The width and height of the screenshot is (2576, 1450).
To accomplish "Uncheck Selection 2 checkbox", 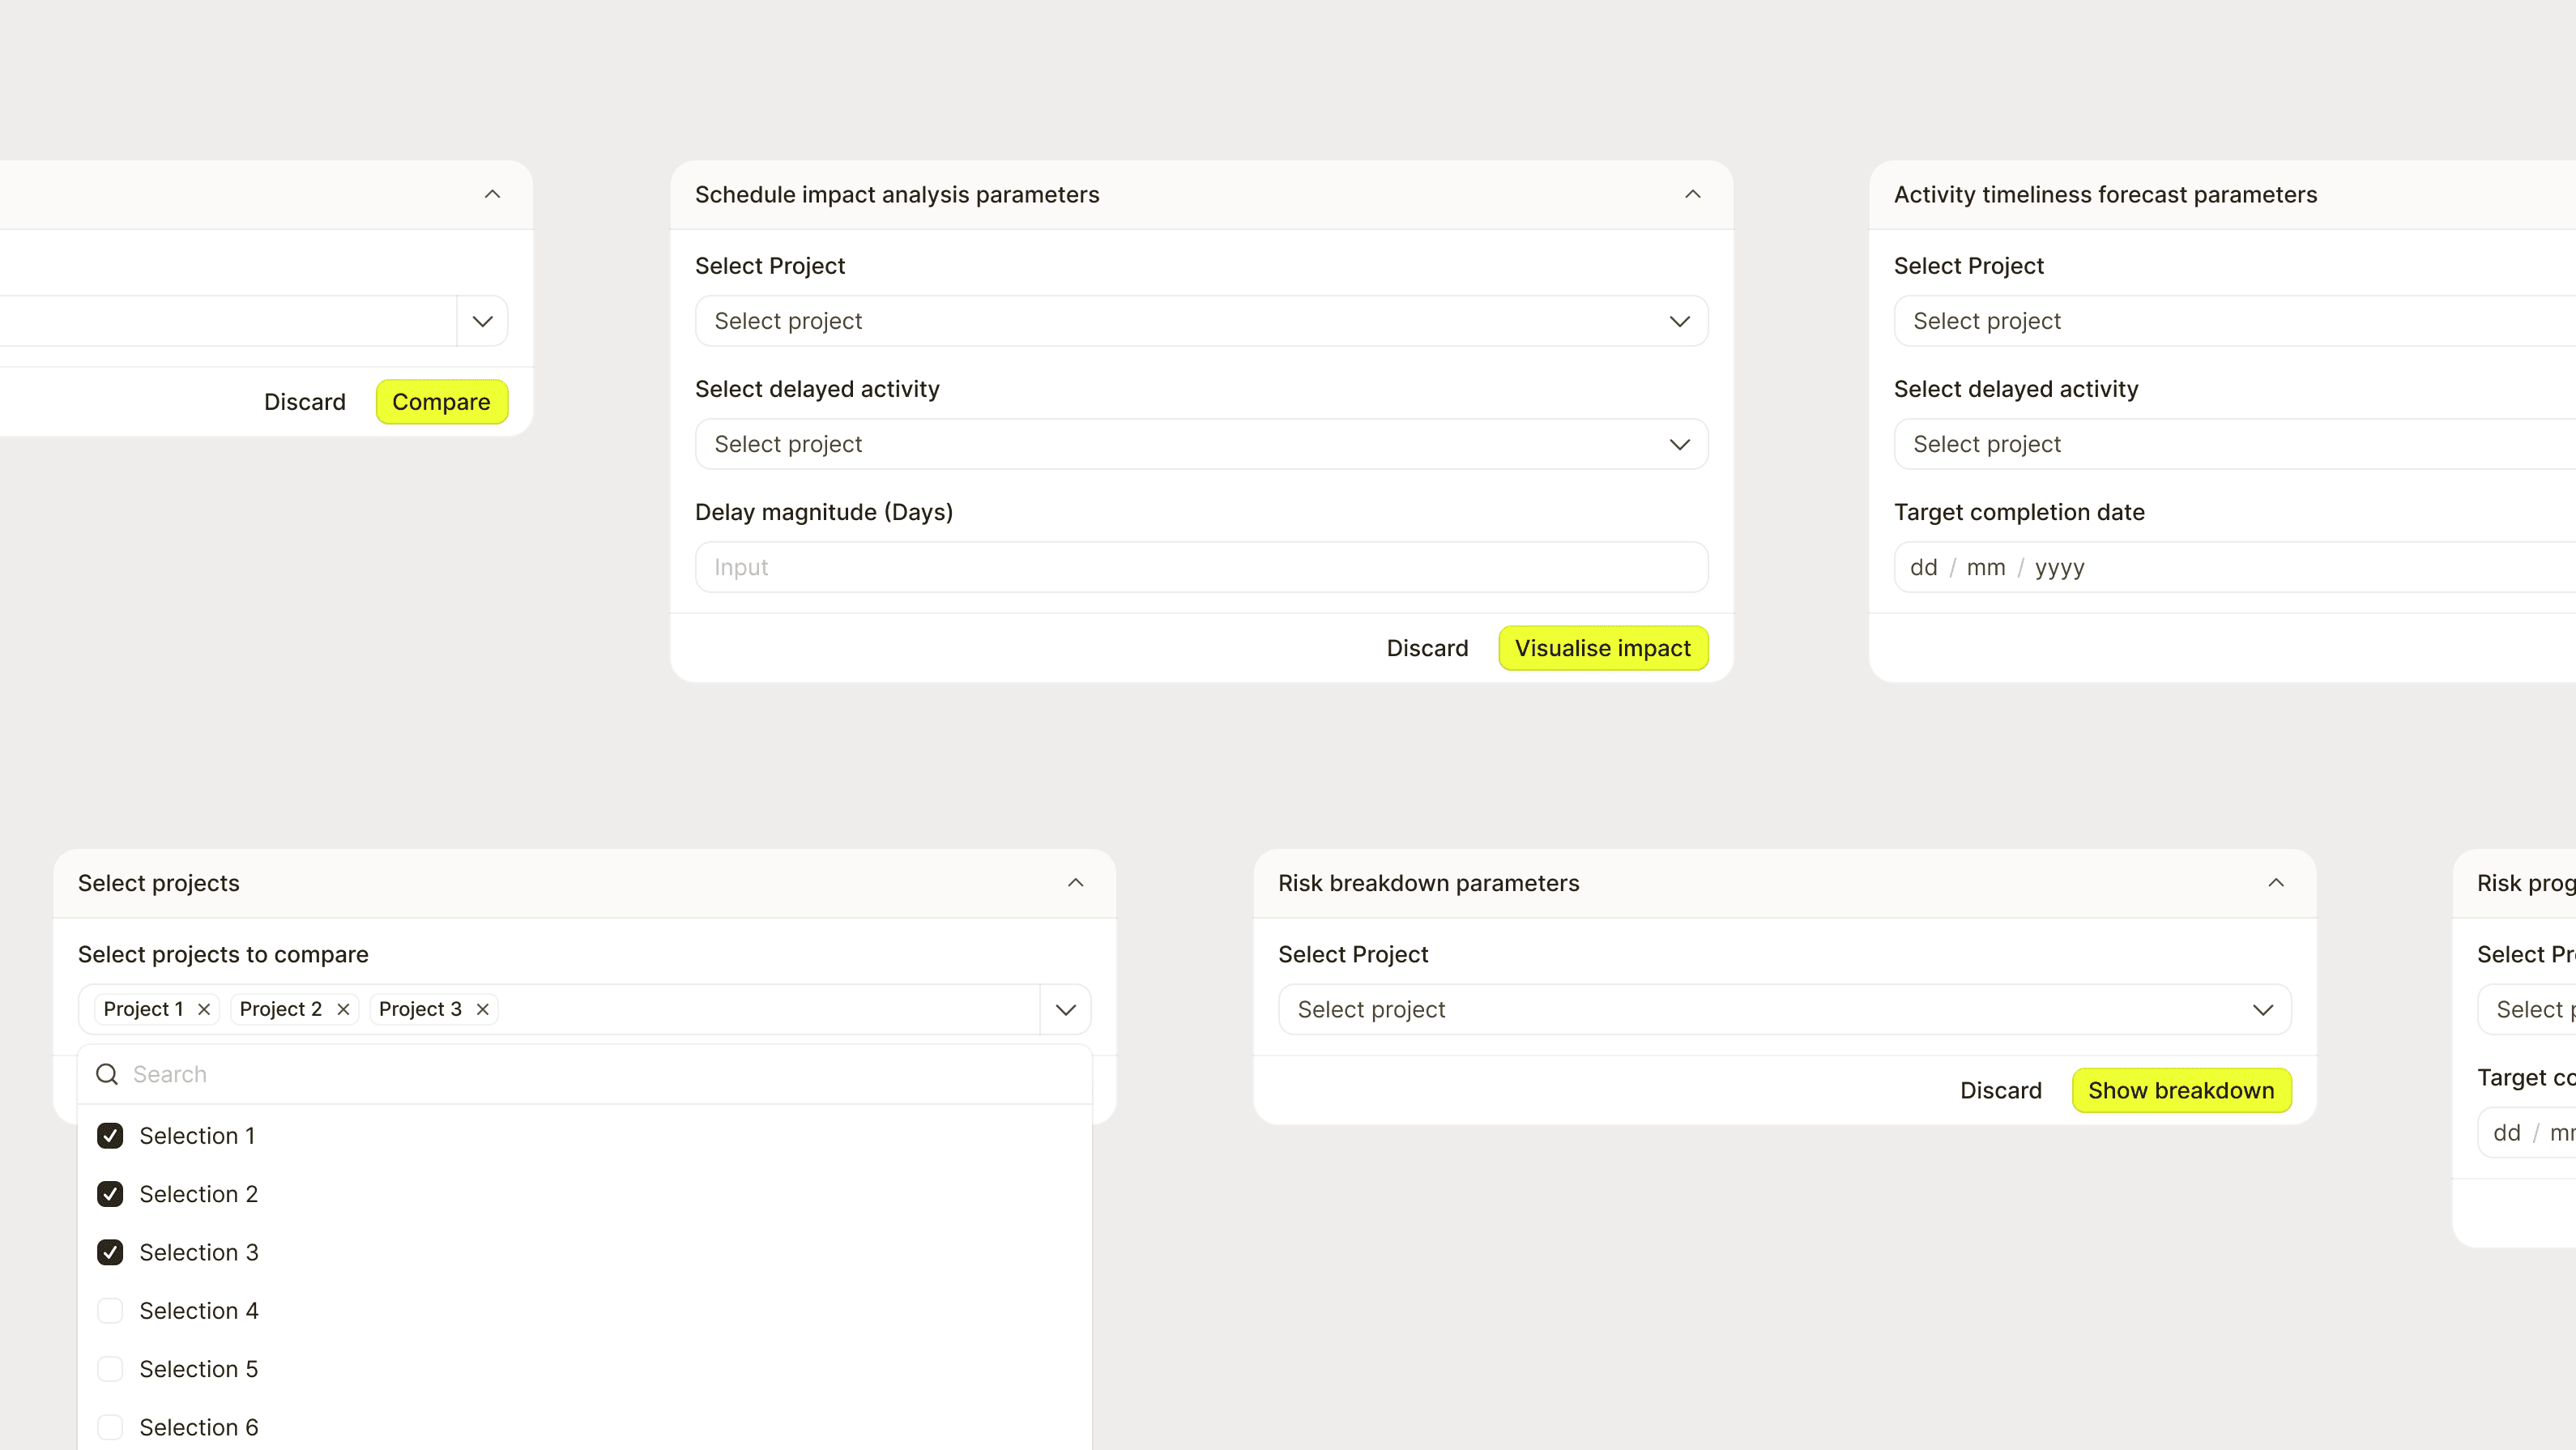I will coord(110,1194).
